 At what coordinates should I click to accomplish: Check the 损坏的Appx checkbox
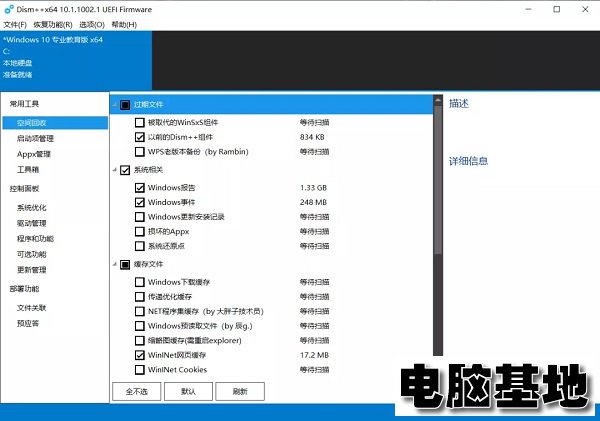tap(140, 232)
